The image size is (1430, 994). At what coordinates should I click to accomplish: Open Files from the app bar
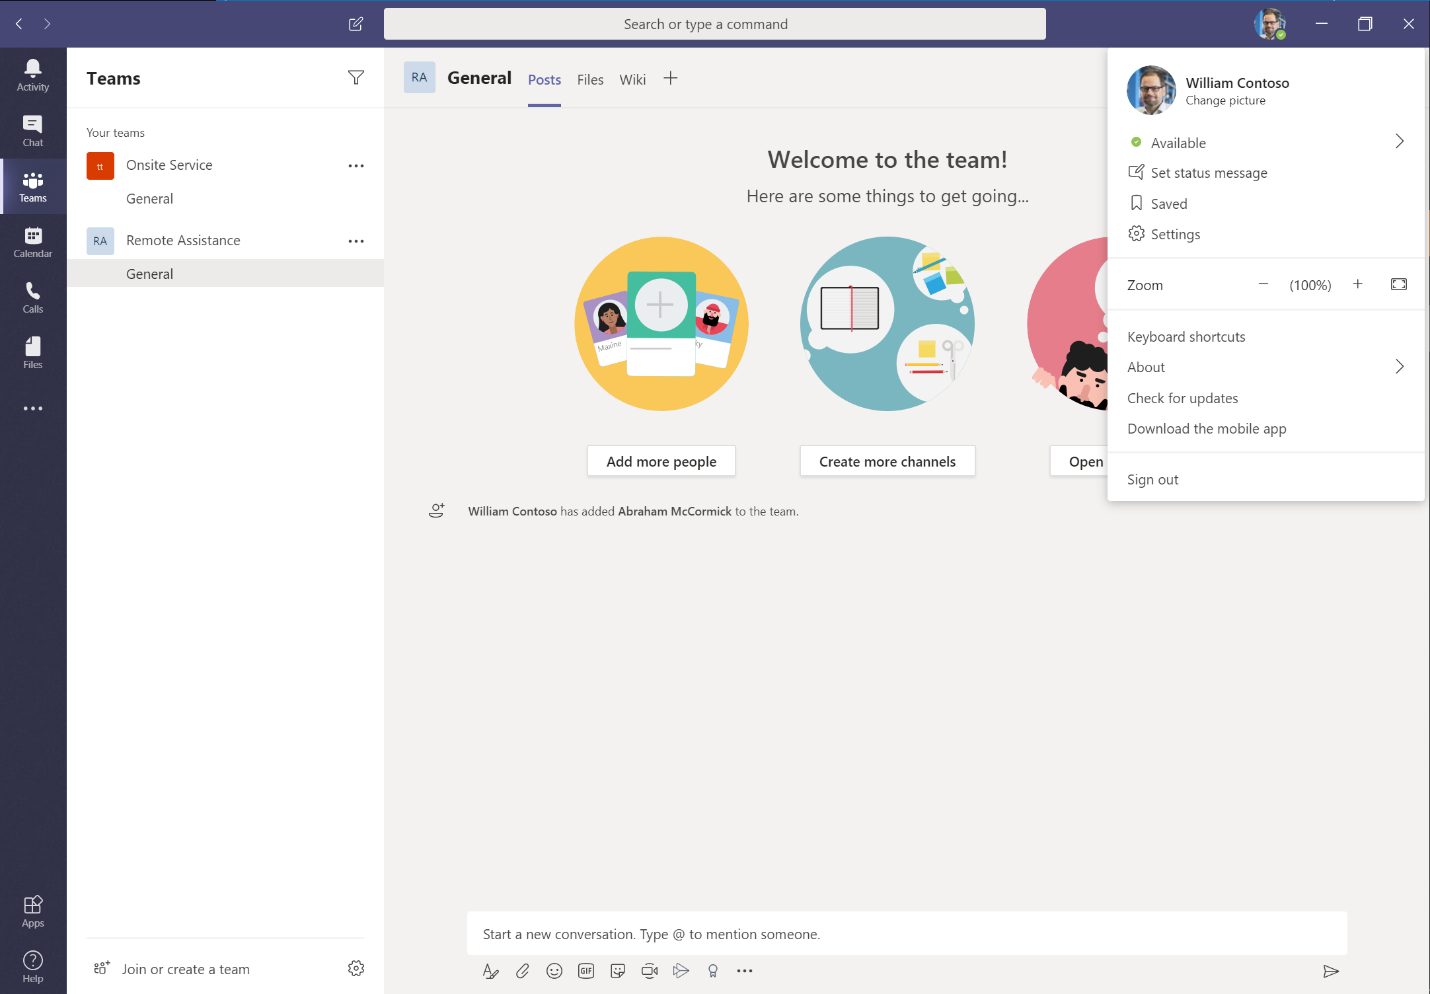(33, 352)
